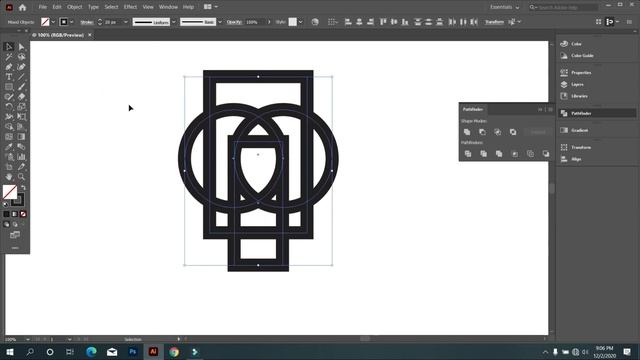Select the Rotate tool
Image resolution: width=640 pixels, height=360 pixels.
click(x=9, y=107)
